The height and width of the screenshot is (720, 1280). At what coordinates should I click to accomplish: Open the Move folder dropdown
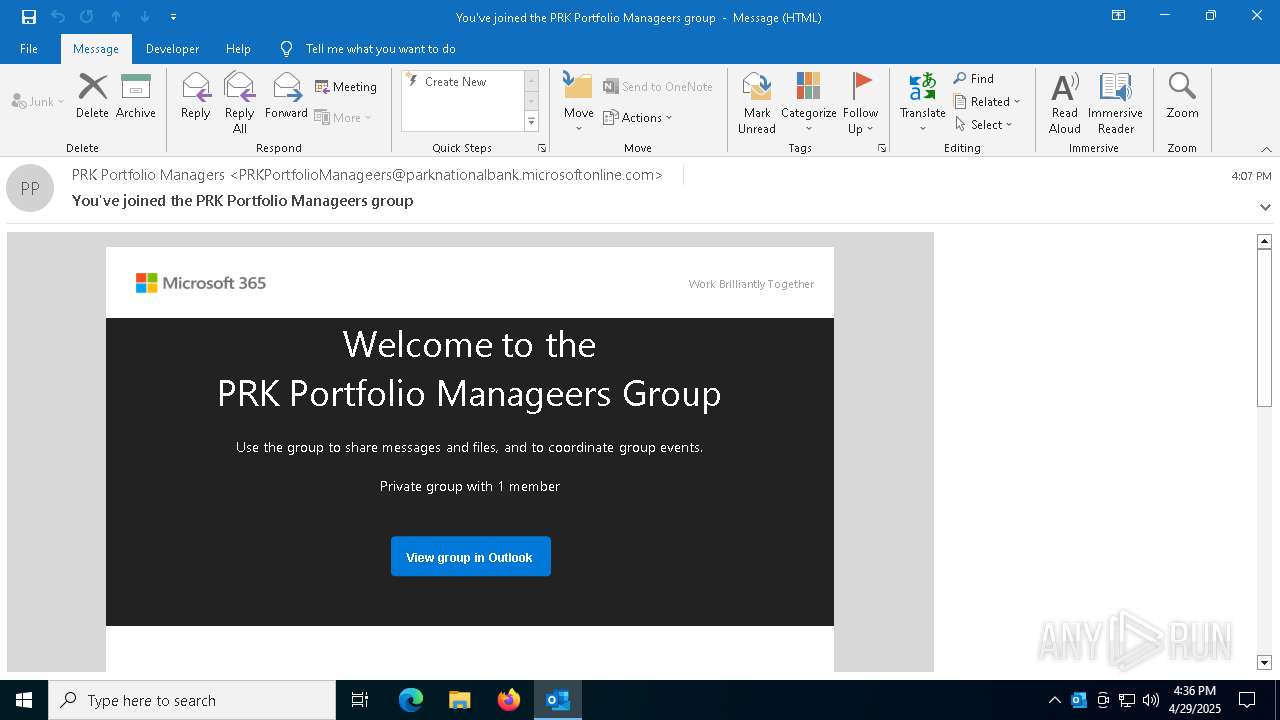(x=579, y=103)
